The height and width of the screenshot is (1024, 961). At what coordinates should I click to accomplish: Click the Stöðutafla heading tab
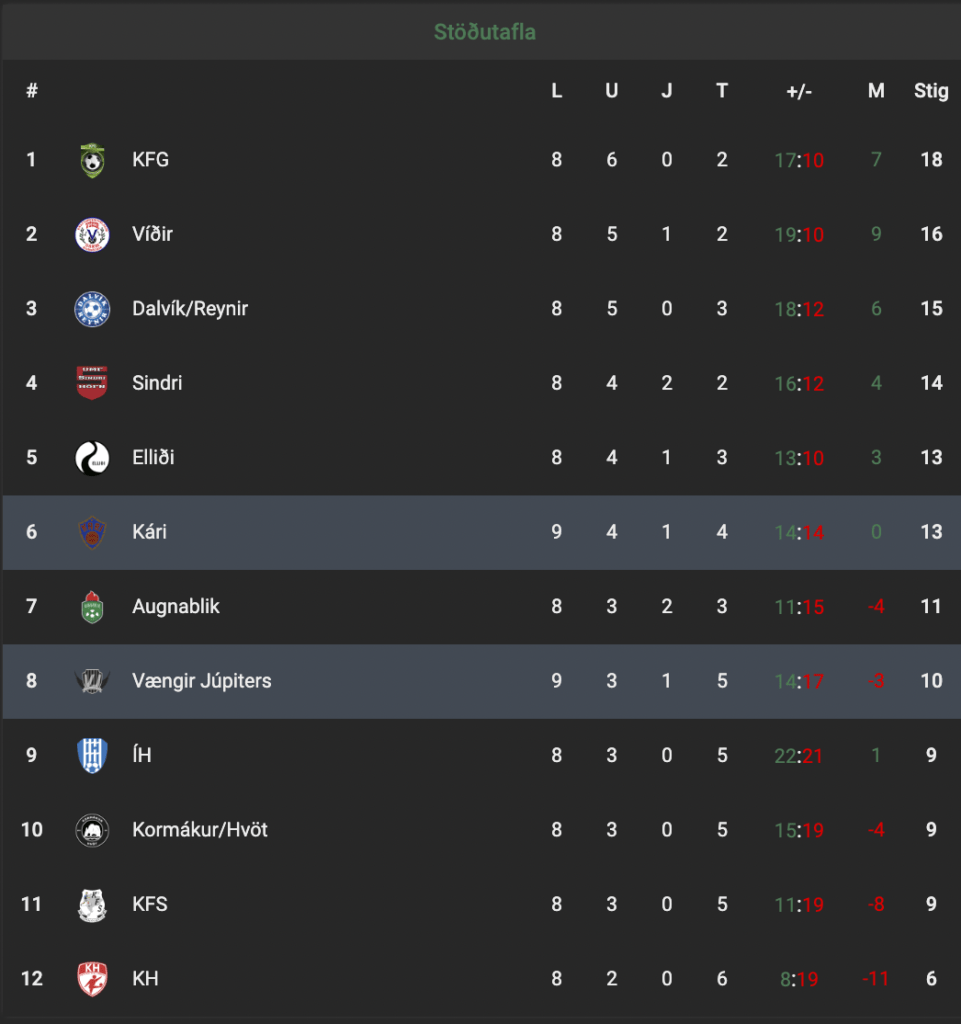click(x=485, y=32)
